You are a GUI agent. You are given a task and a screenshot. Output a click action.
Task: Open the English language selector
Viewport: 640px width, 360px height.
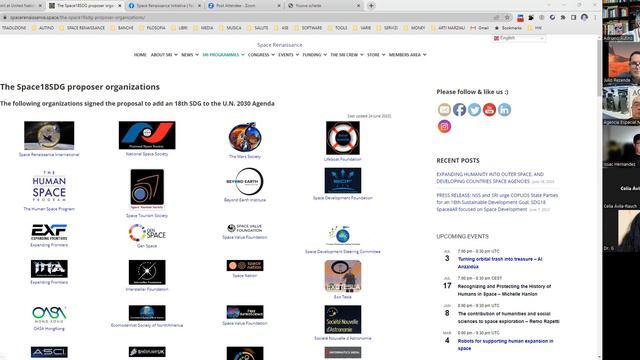pyautogui.click(x=519, y=38)
